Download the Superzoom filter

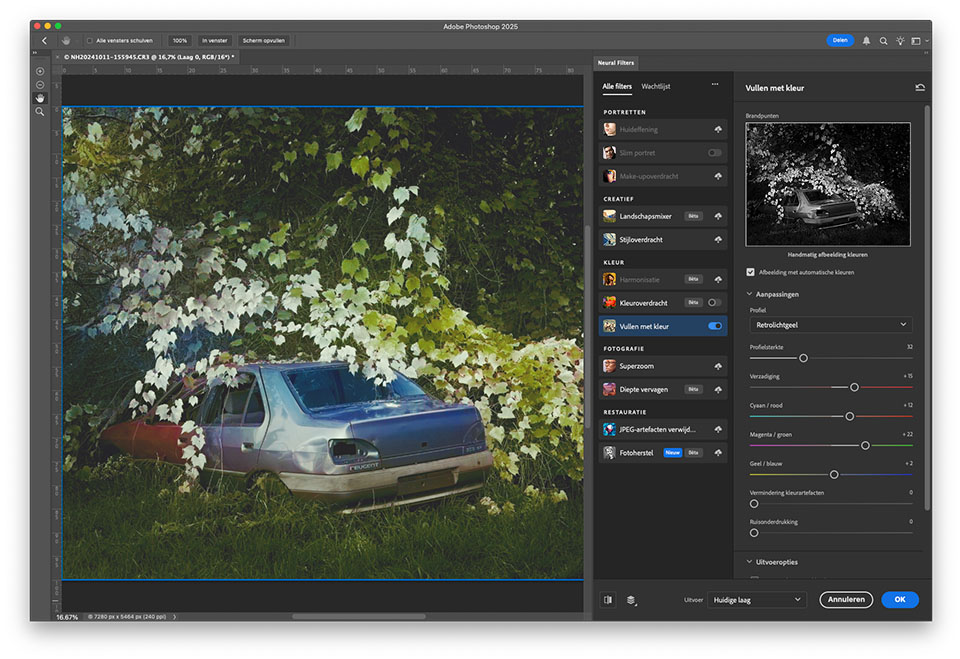(x=718, y=366)
